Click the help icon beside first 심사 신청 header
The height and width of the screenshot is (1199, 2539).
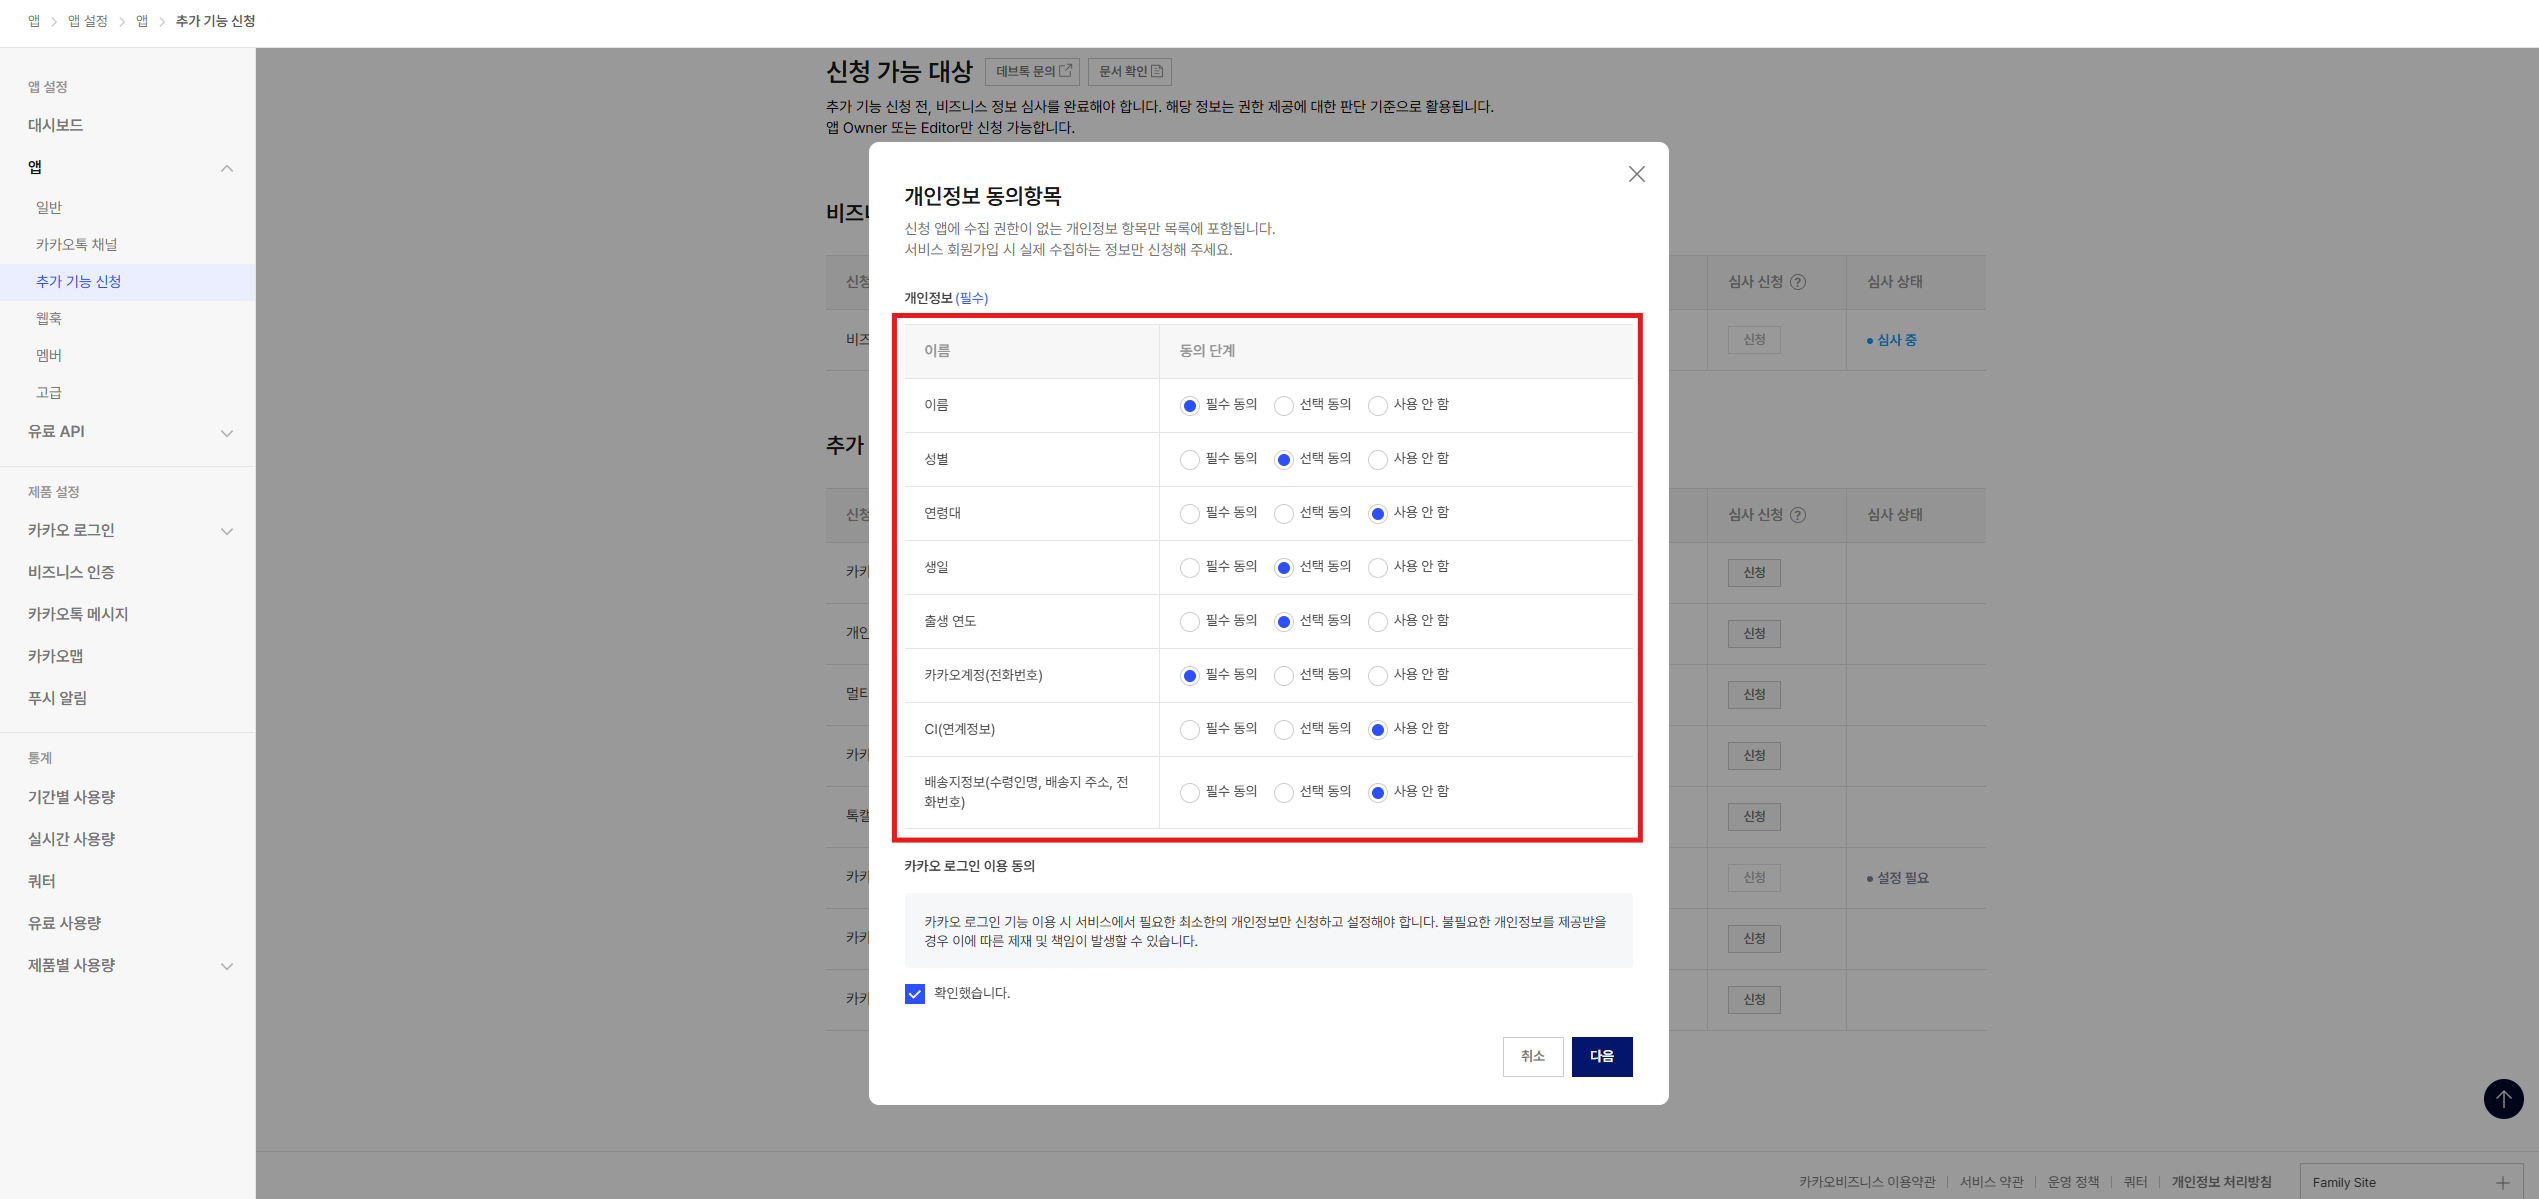click(x=1798, y=282)
